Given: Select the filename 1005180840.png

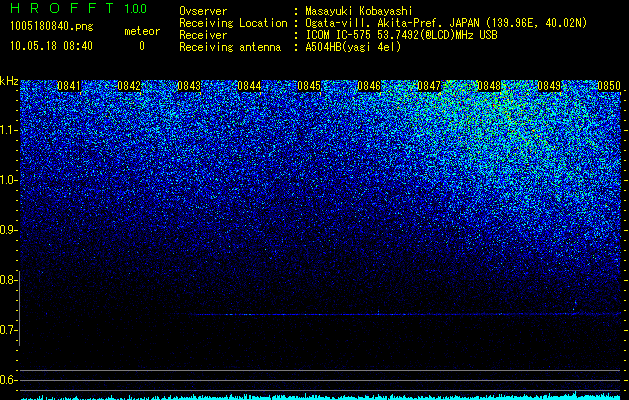Looking at the screenshot, I should pos(52,27).
